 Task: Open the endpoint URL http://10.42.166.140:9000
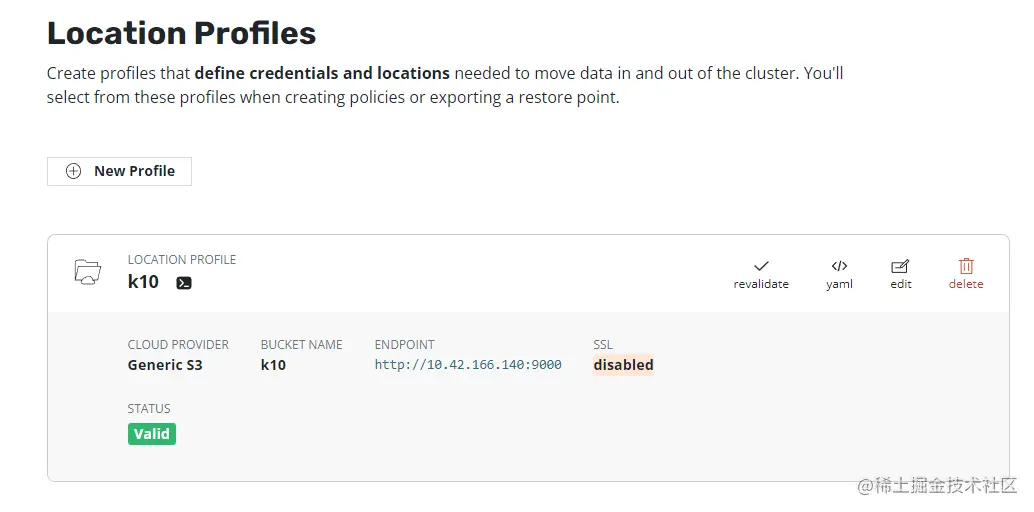click(468, 365)
